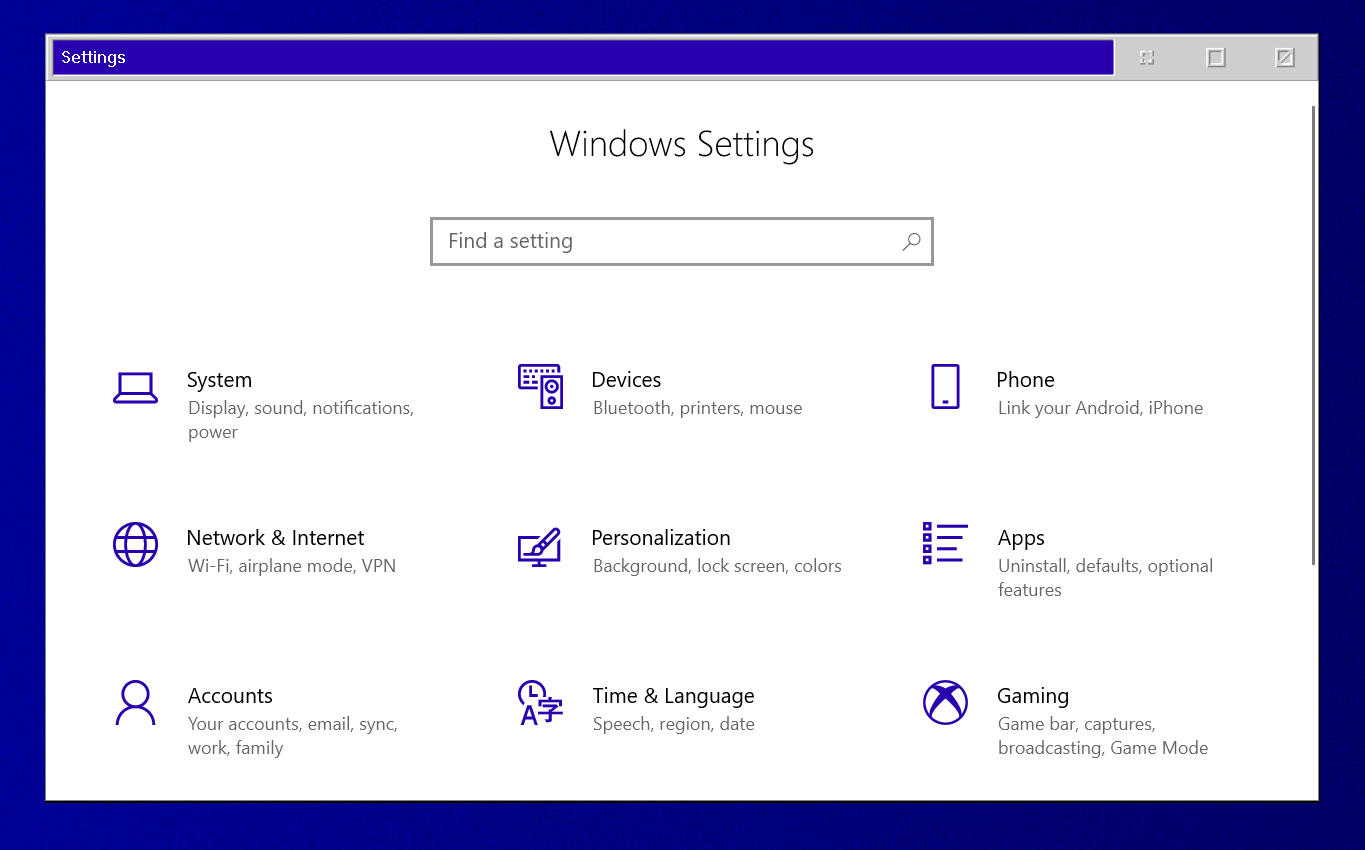Viewport: 1365px width, 850px height.
Task: Go to the Devices category title
Action: pos(626,380)
